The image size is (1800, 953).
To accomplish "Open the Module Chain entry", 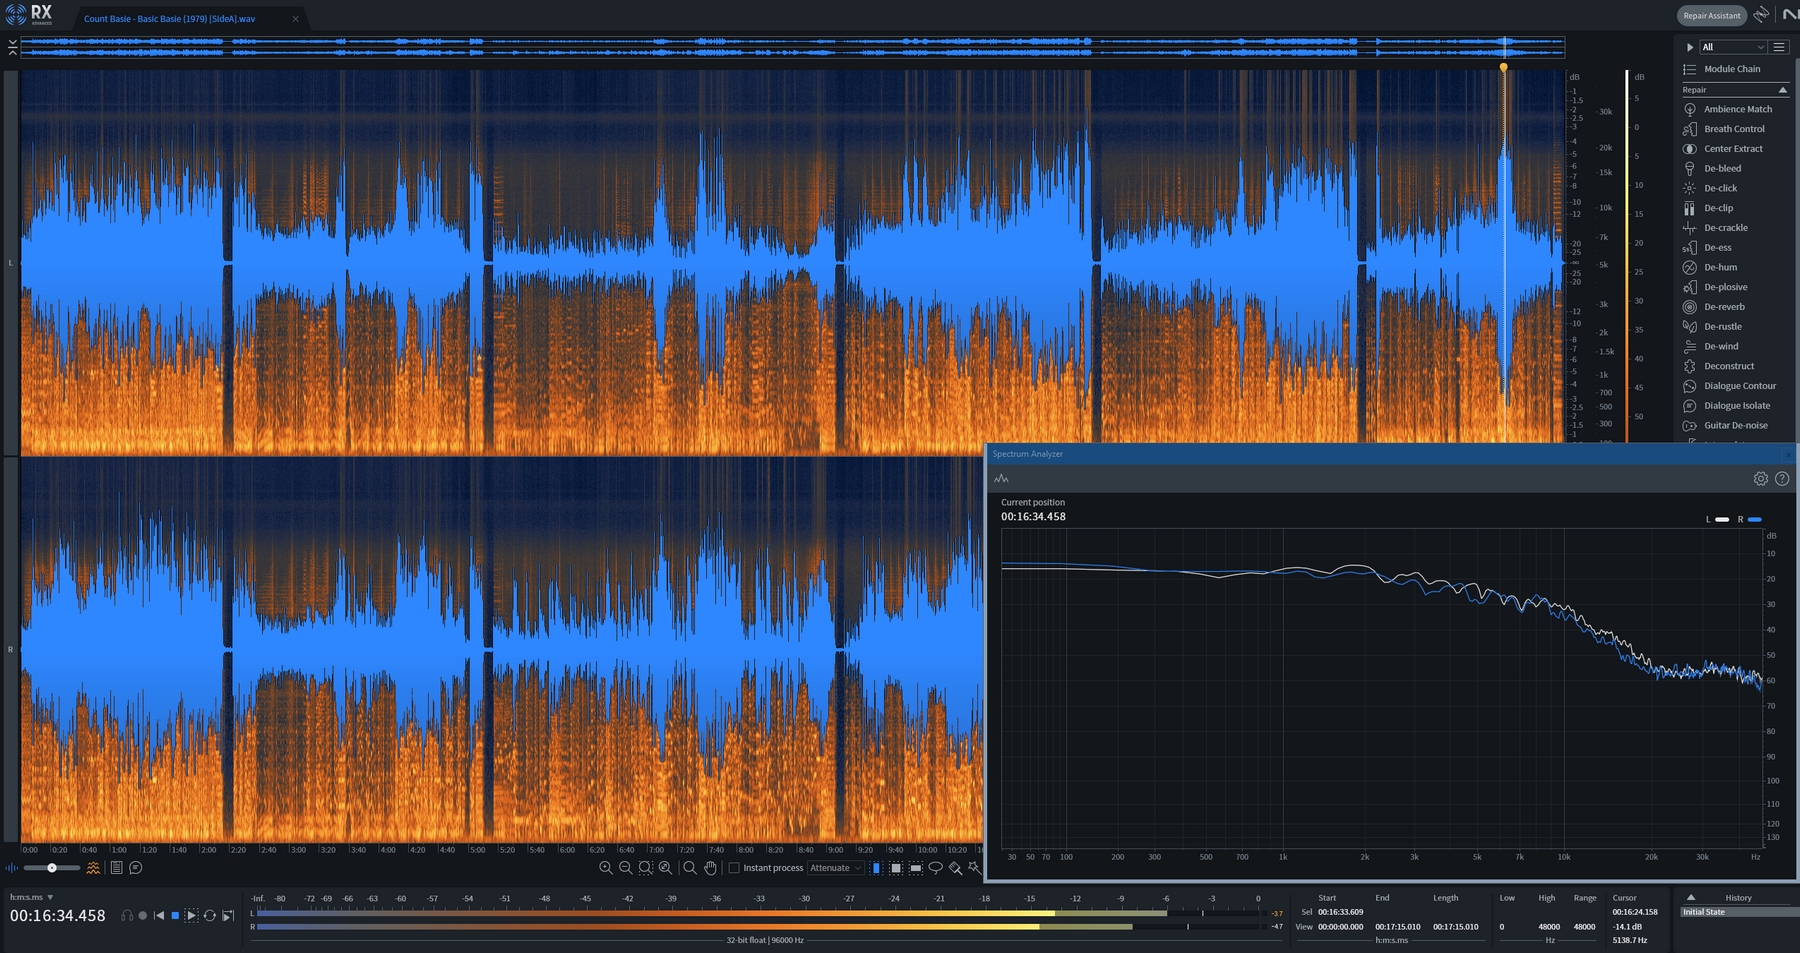I will 1732,69.
